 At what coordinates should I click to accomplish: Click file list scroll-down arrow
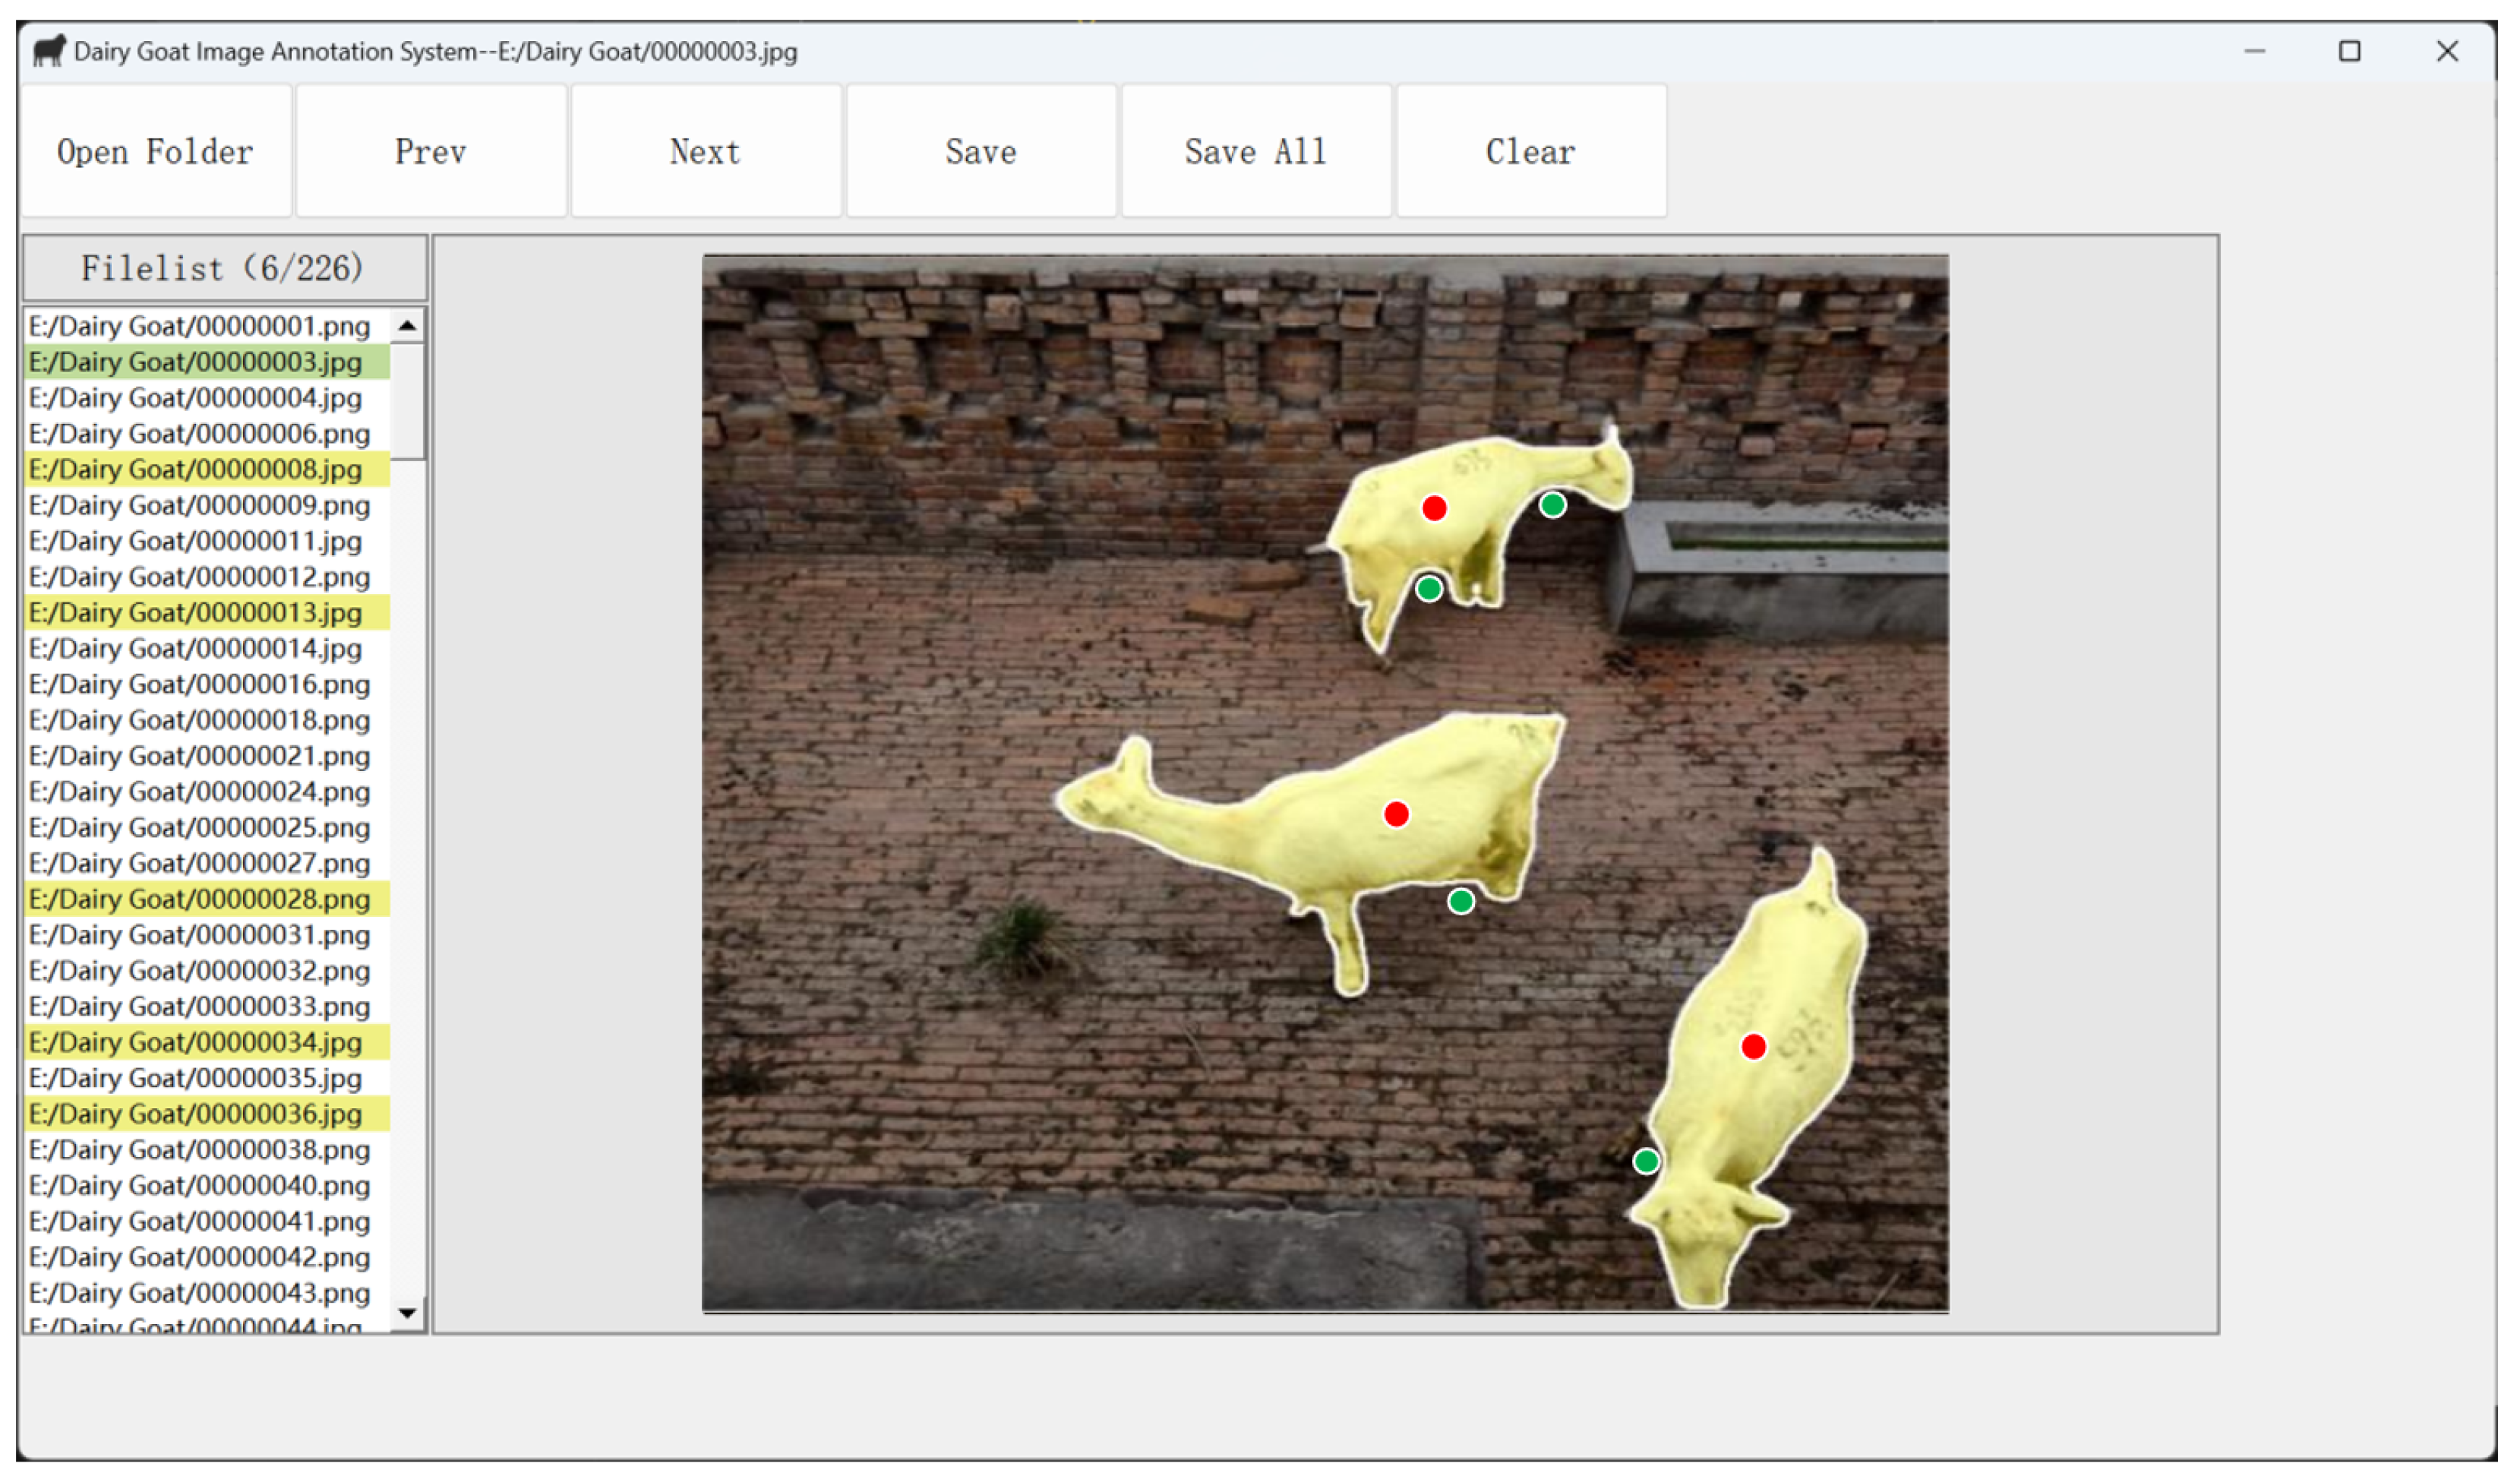[x=407, y=1314]
